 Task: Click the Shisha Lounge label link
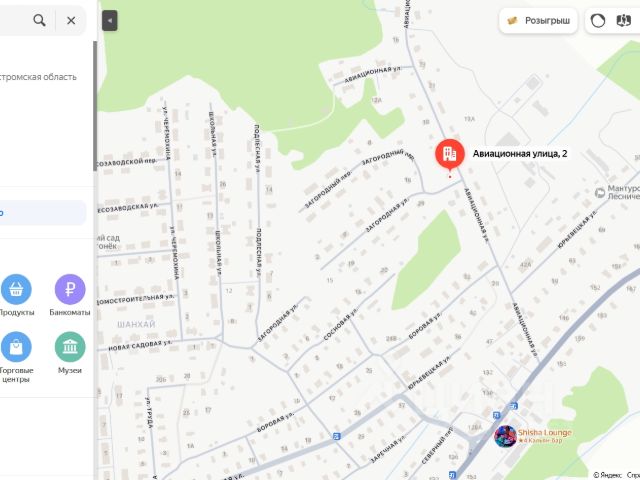544,432
